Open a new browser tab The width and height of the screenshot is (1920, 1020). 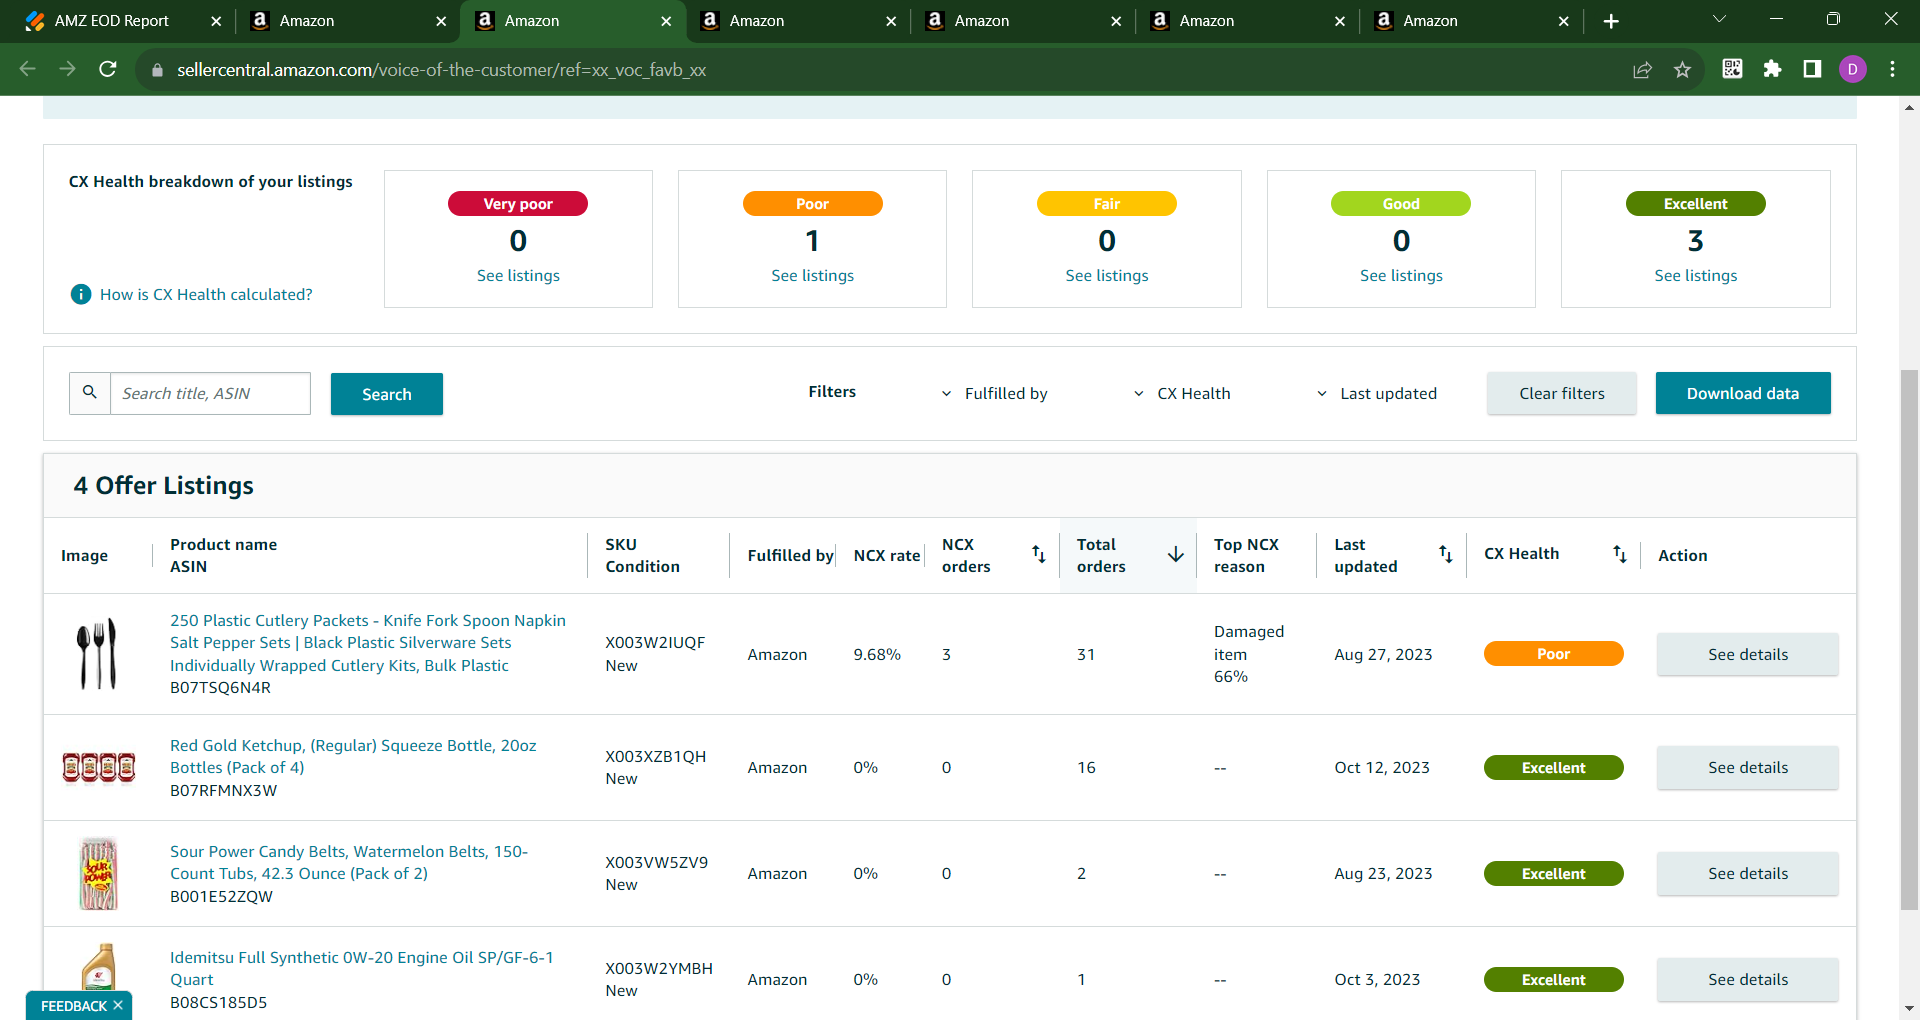1610,21
